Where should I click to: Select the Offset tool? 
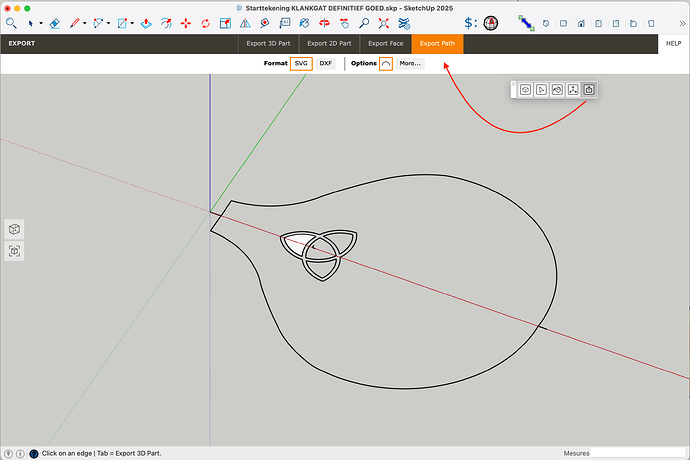point(166,23)
